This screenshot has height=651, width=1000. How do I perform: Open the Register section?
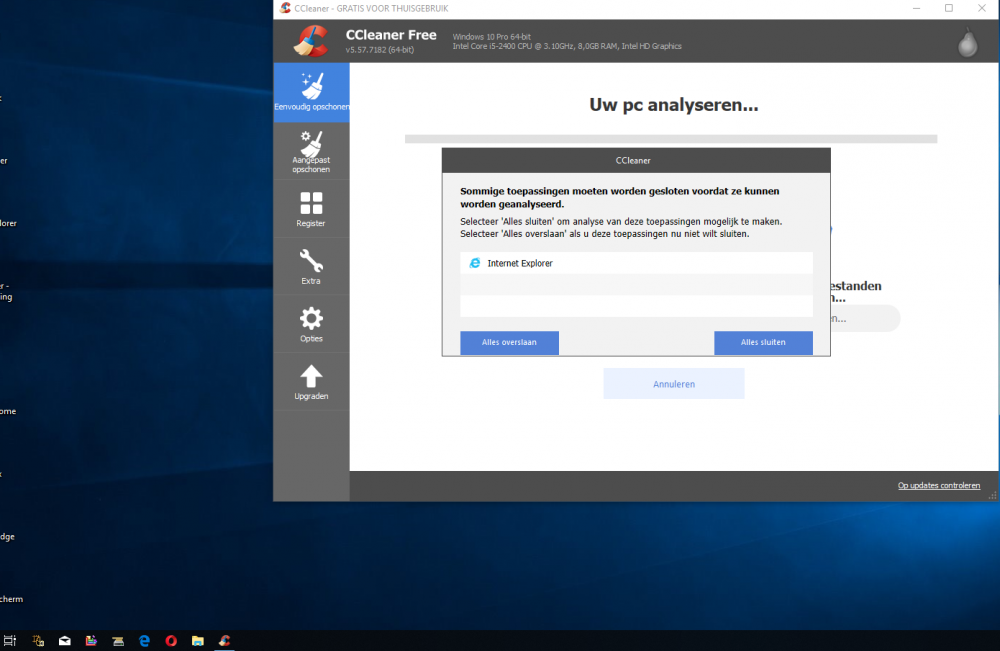click(x=311, y=209)
